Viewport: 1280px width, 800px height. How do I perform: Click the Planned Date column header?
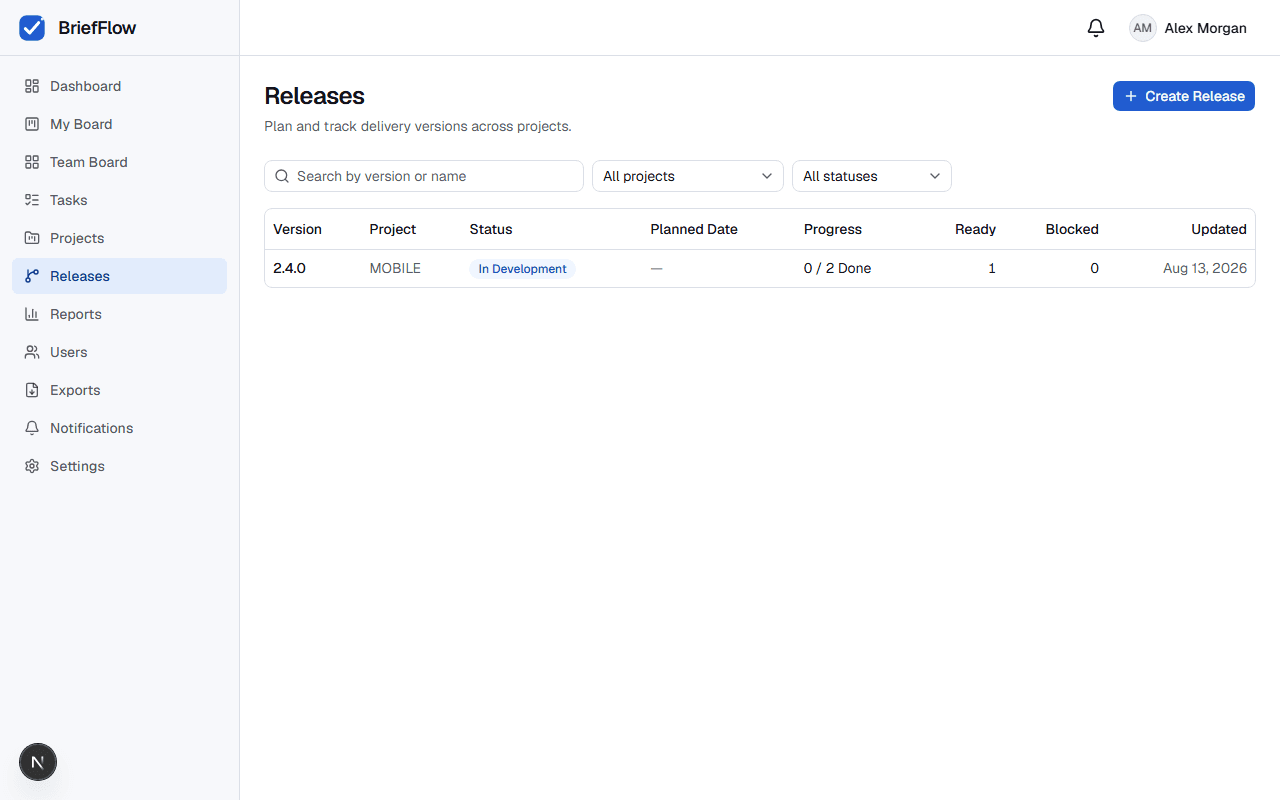pos(694,229)
